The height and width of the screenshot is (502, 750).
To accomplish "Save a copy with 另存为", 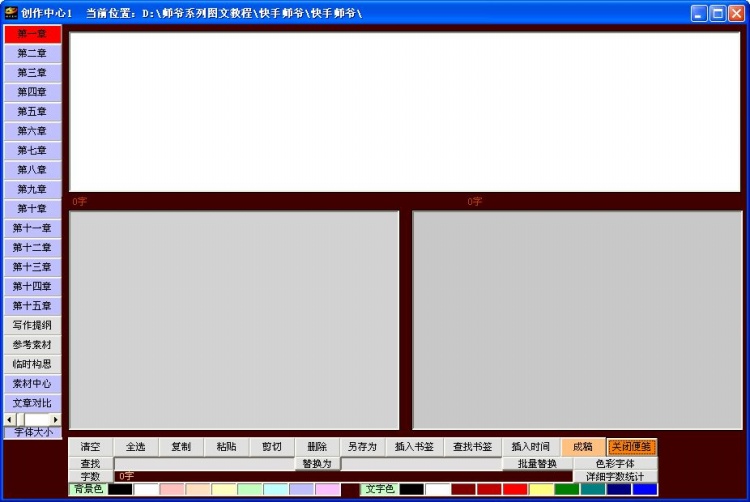I will pyautogui.click(x=363, y=447).
